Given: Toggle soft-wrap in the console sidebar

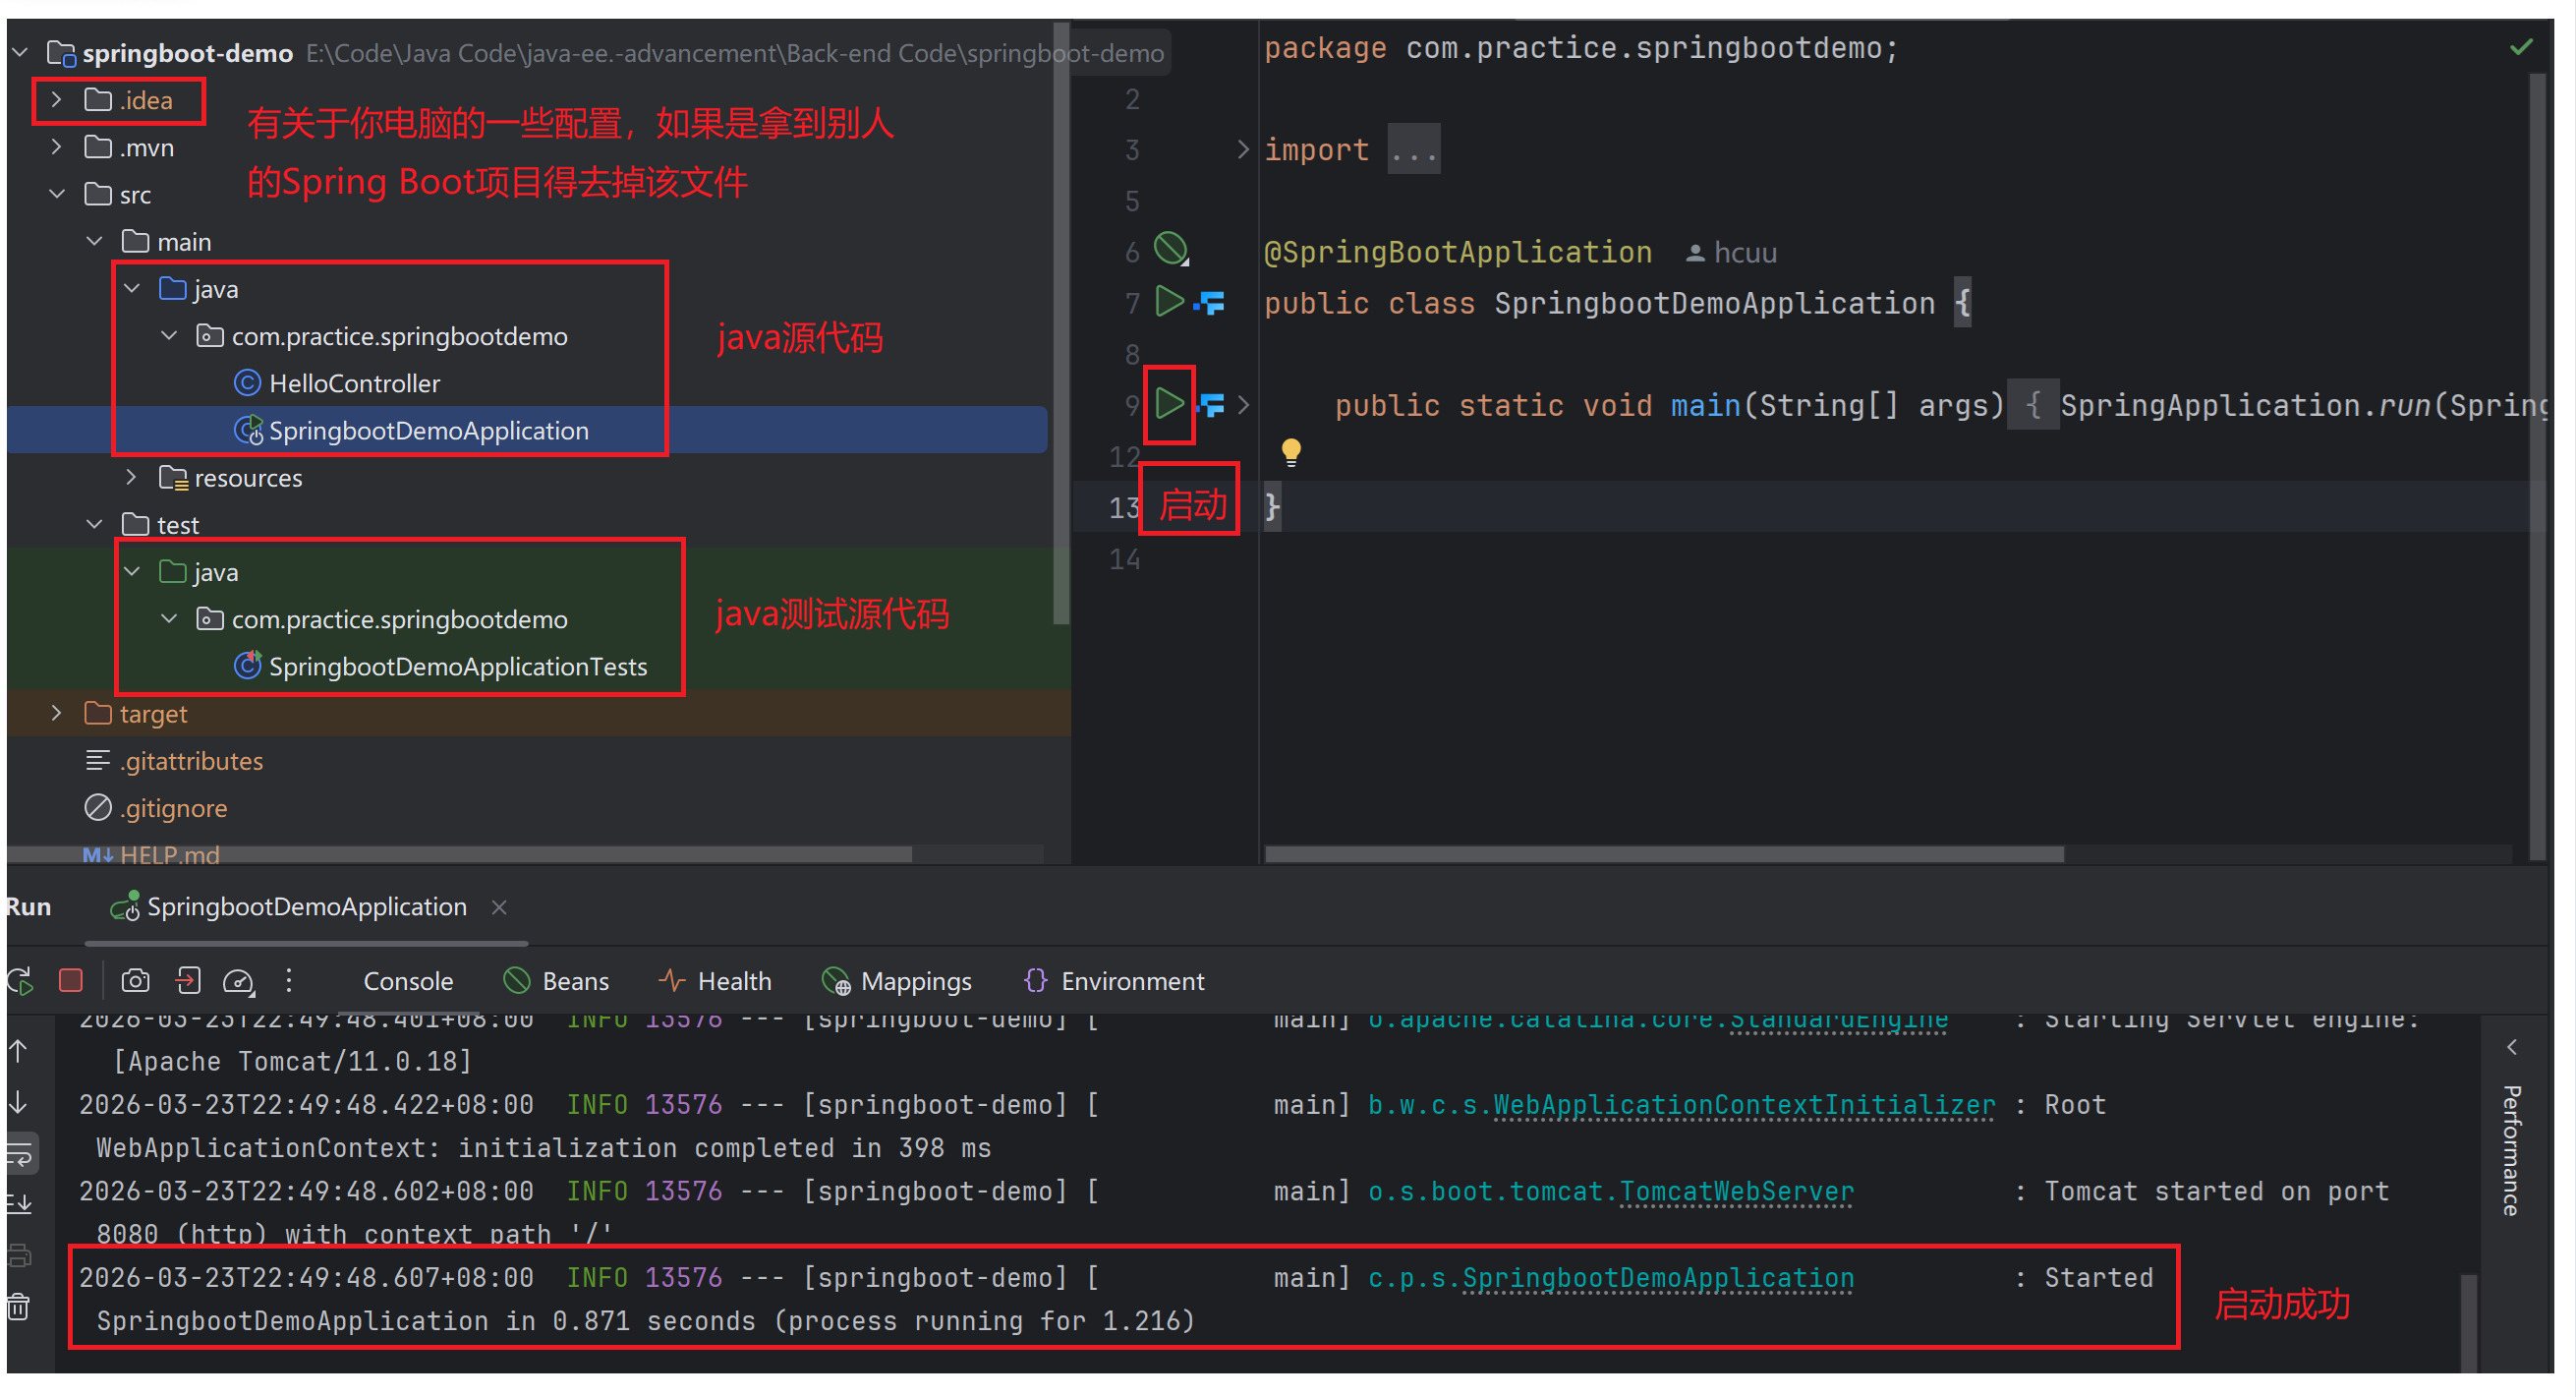Looking at the screenshot, I should pyautogui.click(x=20, y=1154).
